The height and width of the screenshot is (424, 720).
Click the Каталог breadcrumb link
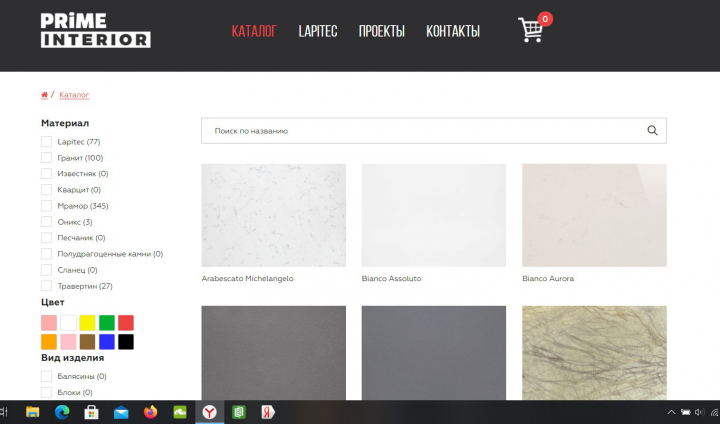74,95
